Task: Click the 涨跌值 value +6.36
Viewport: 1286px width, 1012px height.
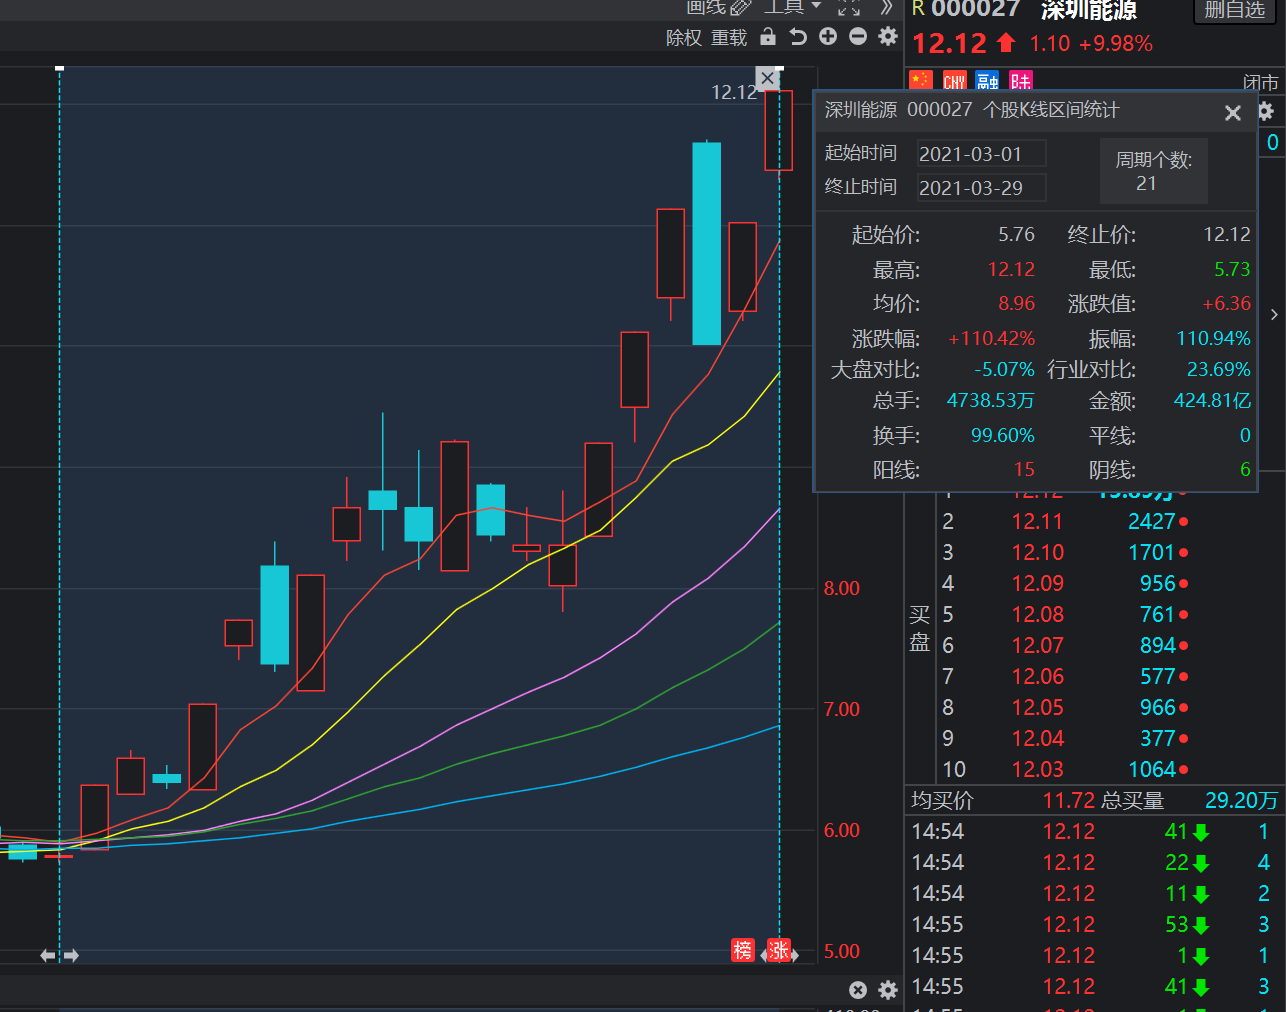Action: (x=1226, y=304)
